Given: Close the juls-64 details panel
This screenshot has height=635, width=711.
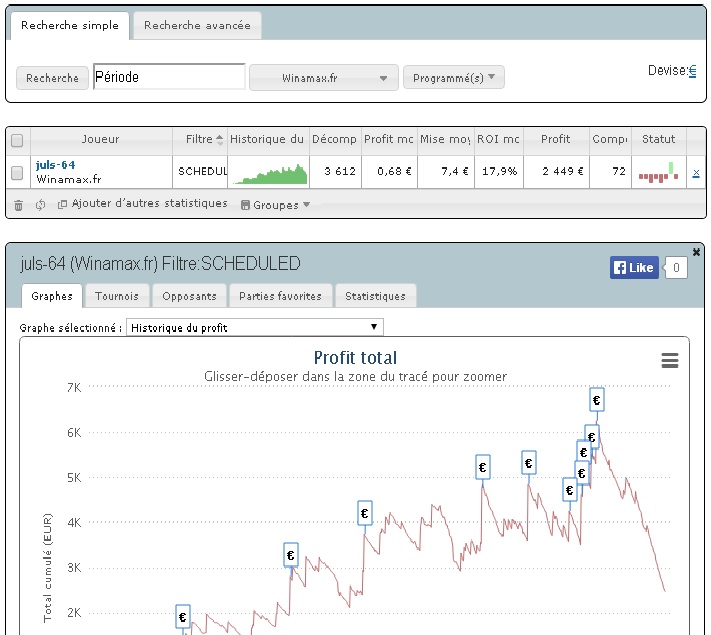Looking at the screenshot, I should [697, 251].
